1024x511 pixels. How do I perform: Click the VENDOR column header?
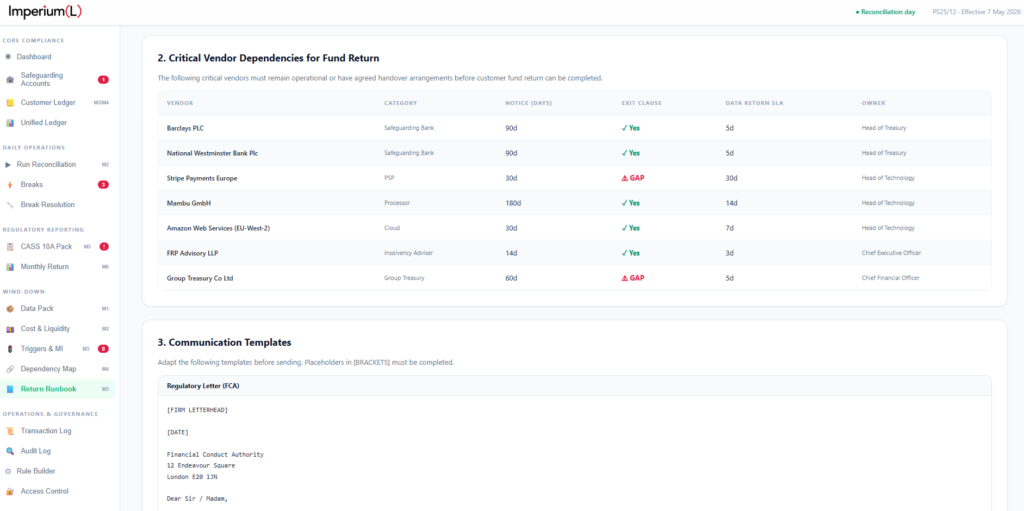coord(180,103)
